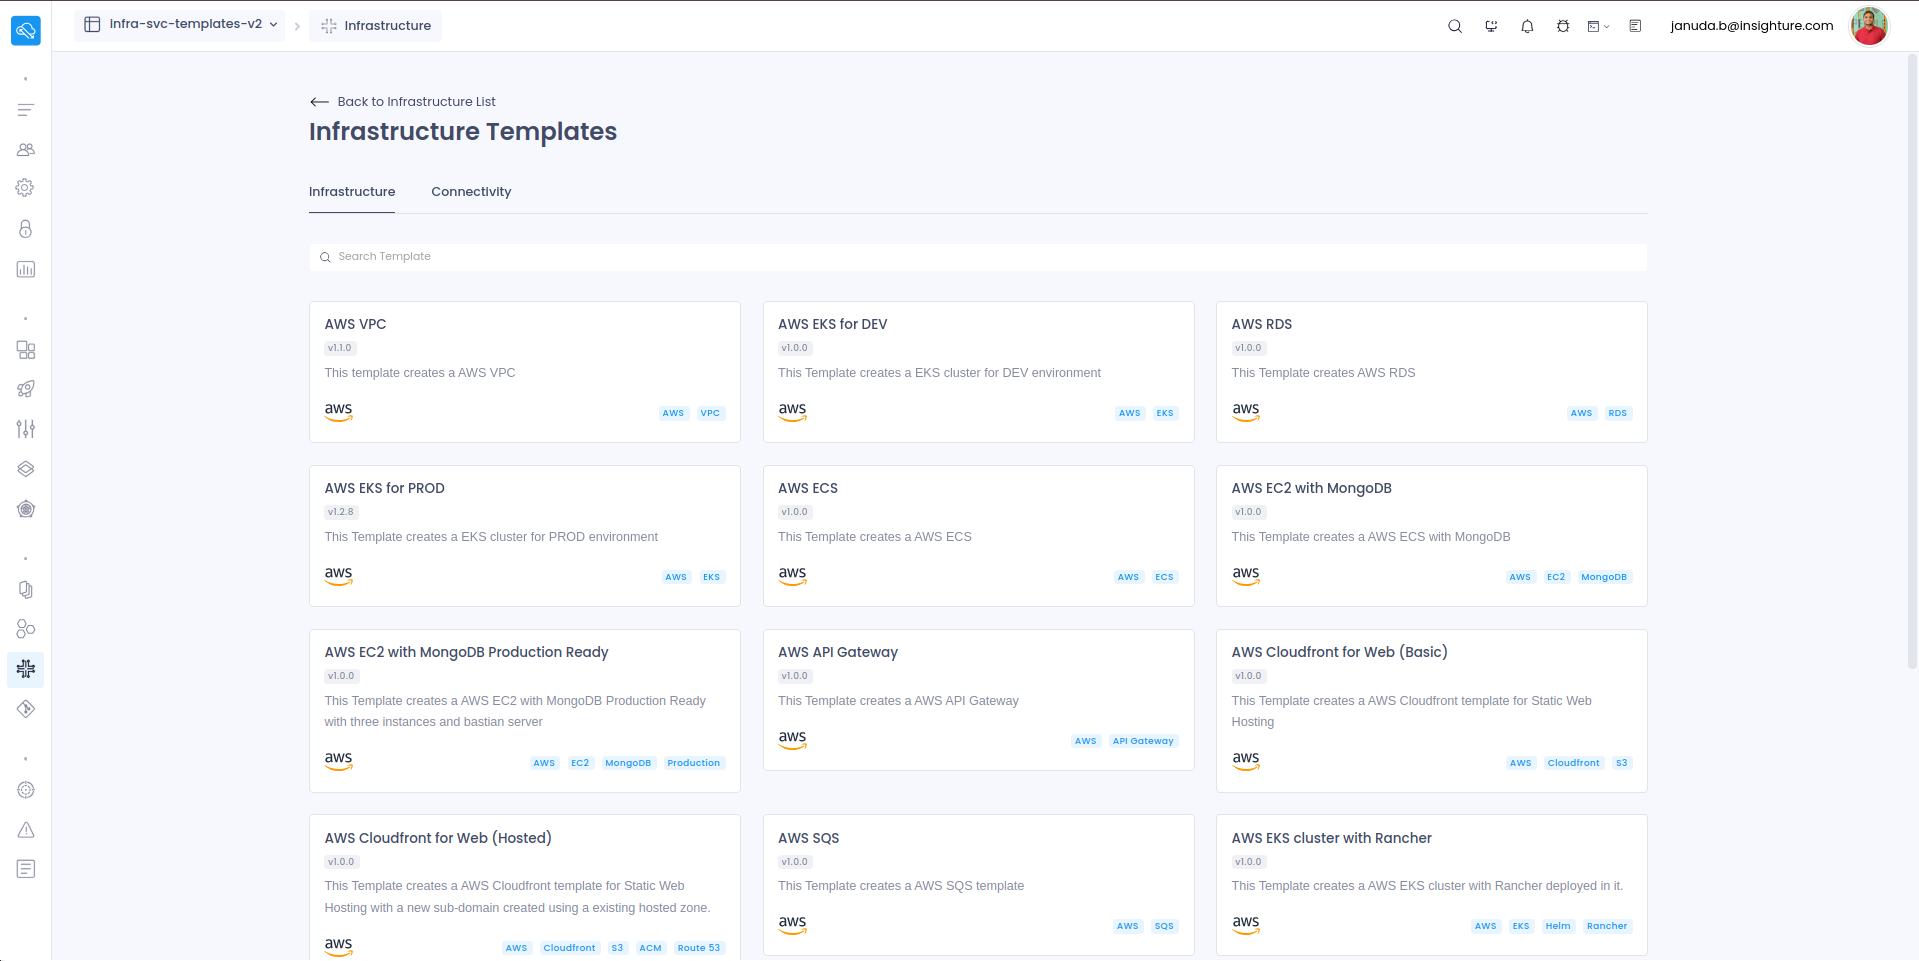Click the Infrastructure breadcrumb
1919x961 pixels.
click(376, 26)
